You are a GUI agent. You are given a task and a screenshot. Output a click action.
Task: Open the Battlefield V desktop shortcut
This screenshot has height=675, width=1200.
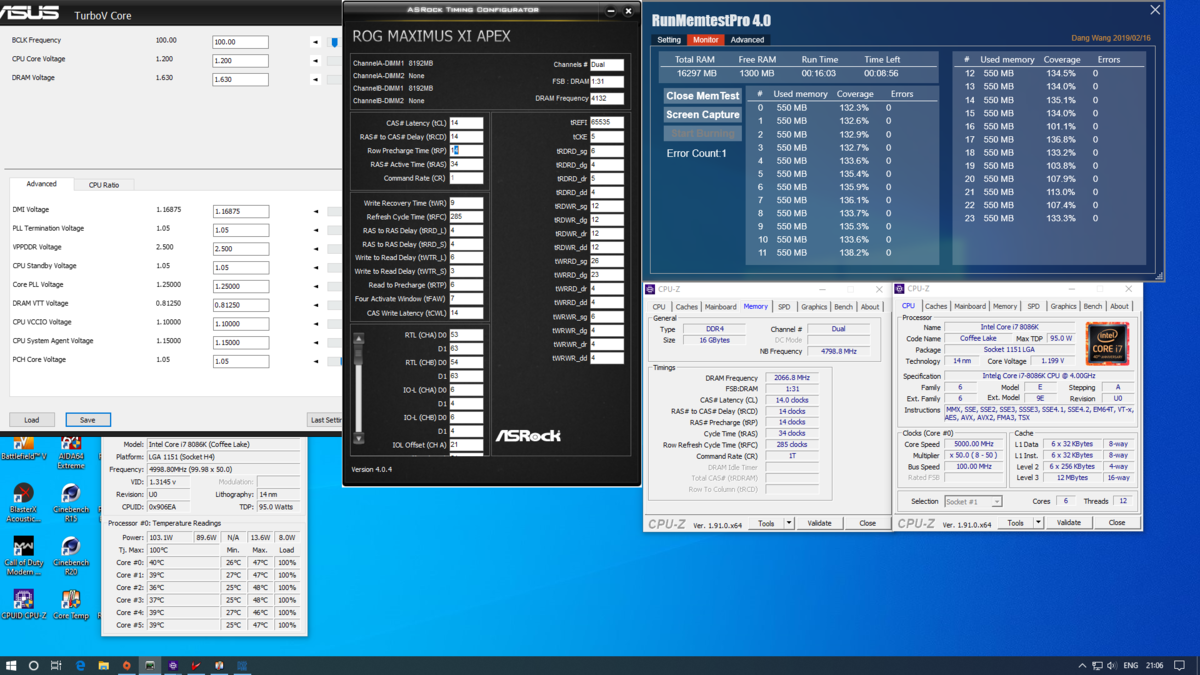(23, 449)
